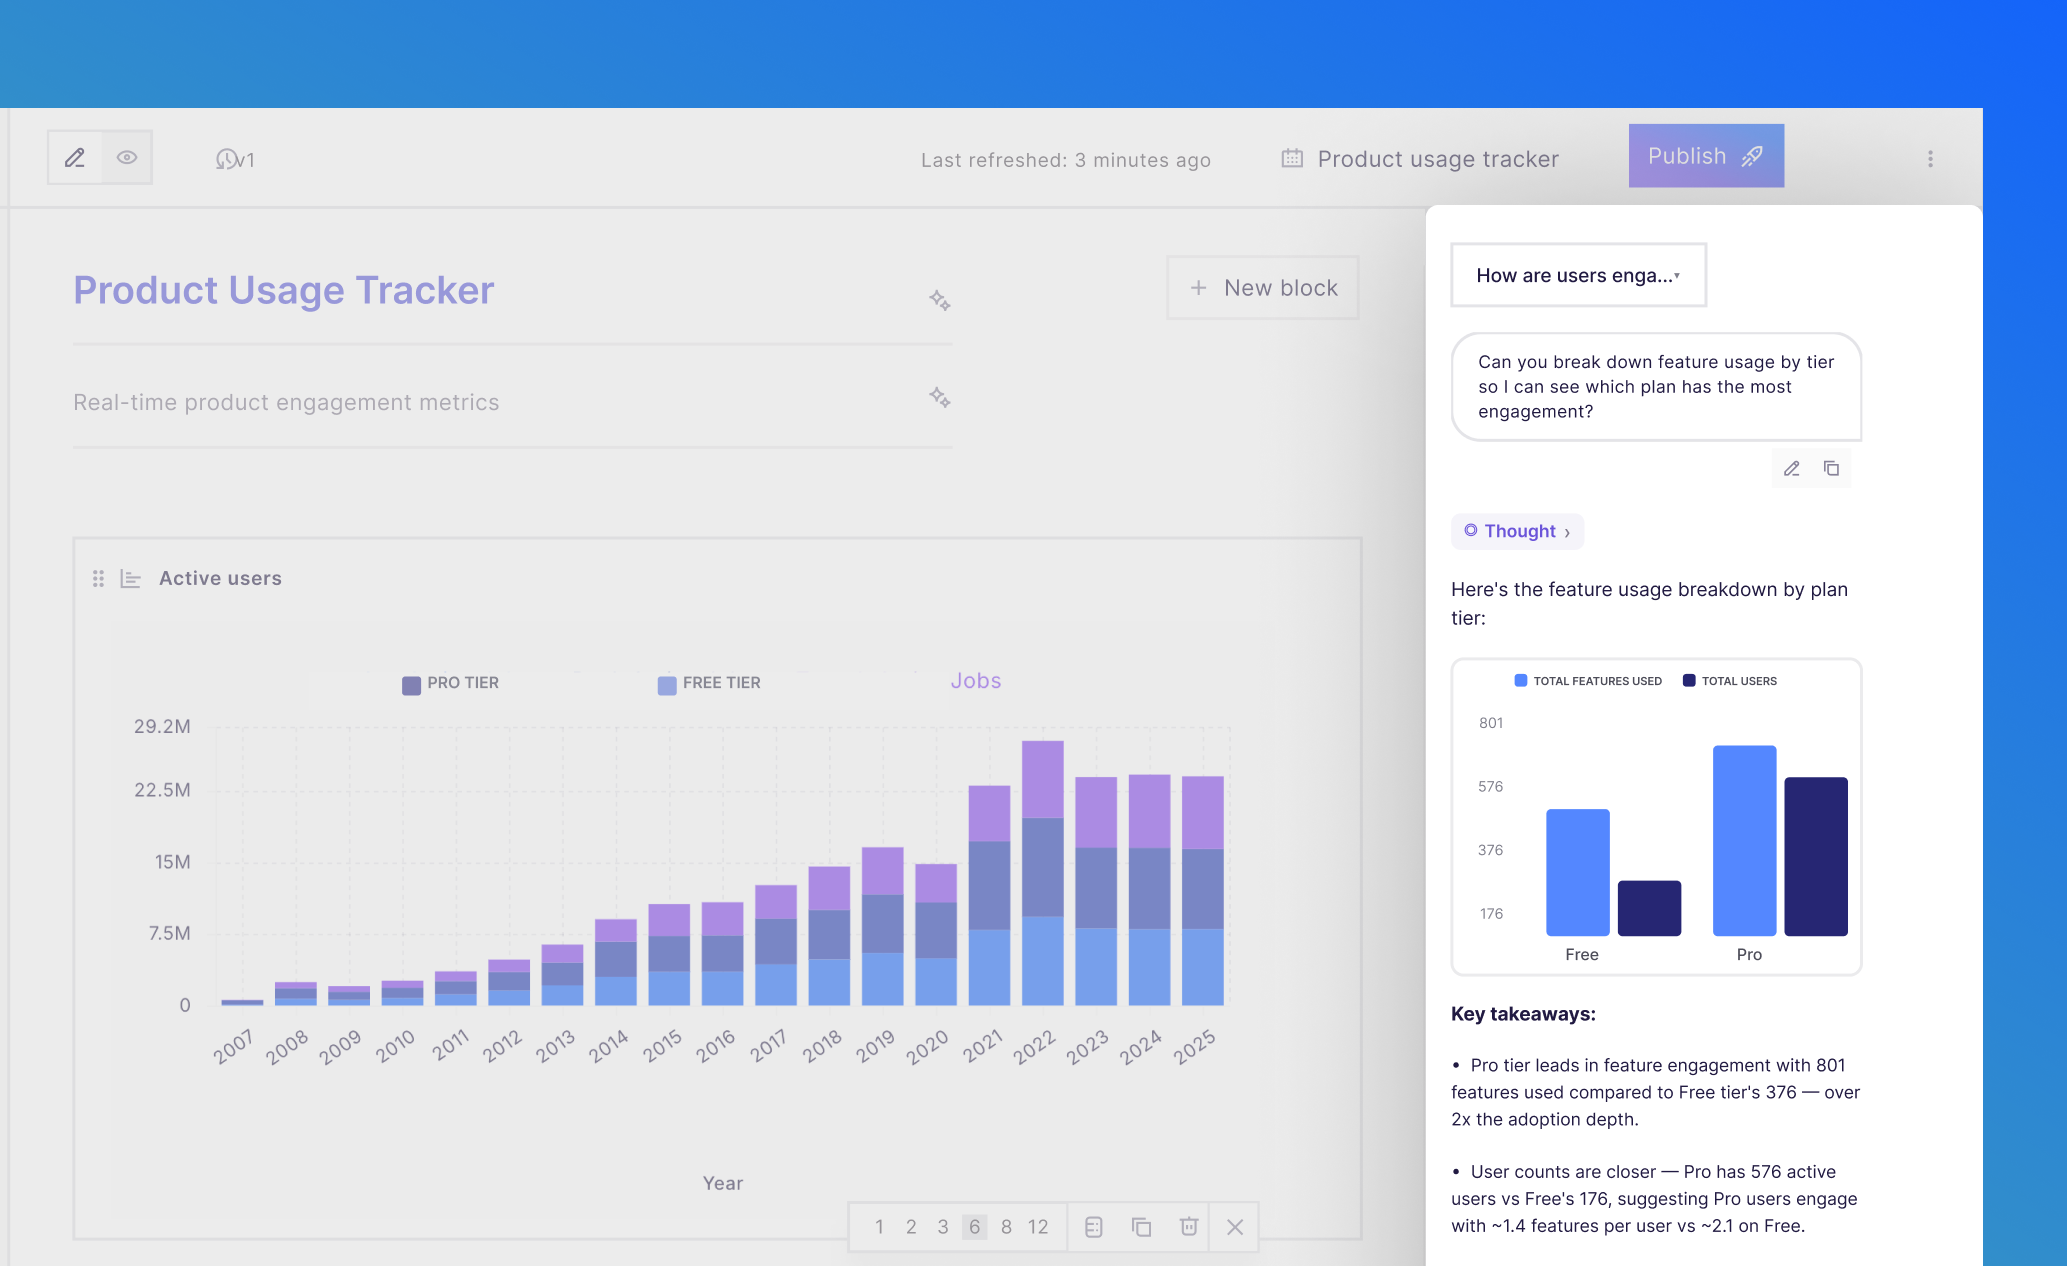This screenshot has height=1266, width=2067.
Task: Switch to preview mode with the eye toggle
Action: (x=126, y=157)
